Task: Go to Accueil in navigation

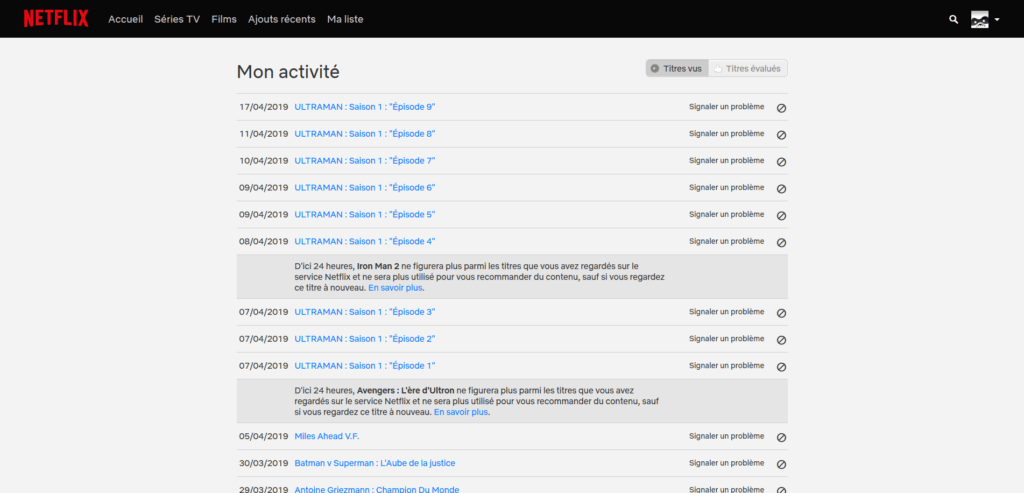Action: (125, 20)
